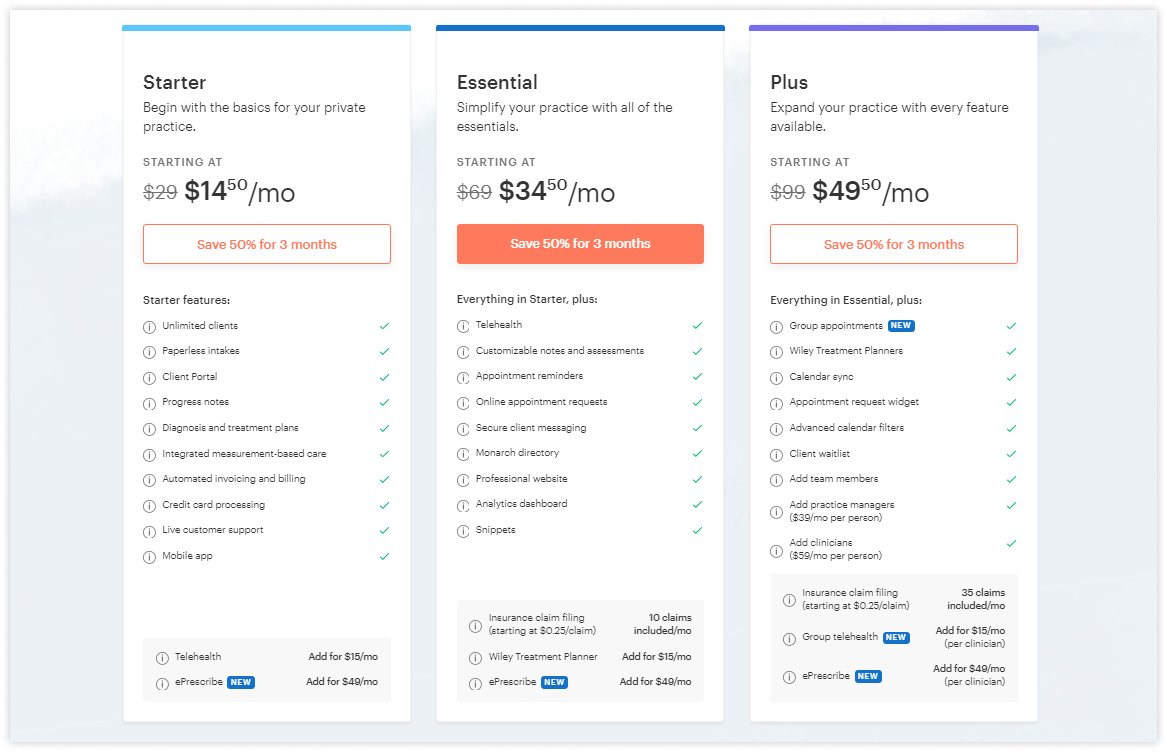Select Essential plan Save 50% button
The height and width of the screenshot is (752, 1167).
tap(580, 244)
